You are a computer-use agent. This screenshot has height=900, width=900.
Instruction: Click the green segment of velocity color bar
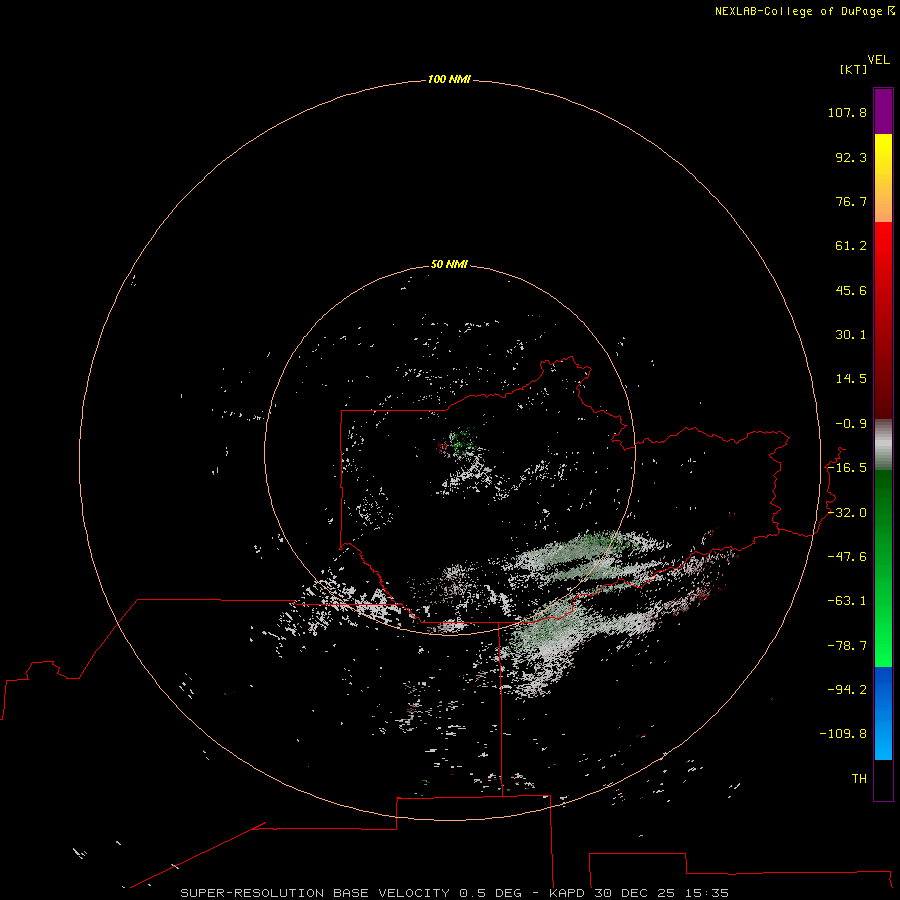(x=883, y=568)
